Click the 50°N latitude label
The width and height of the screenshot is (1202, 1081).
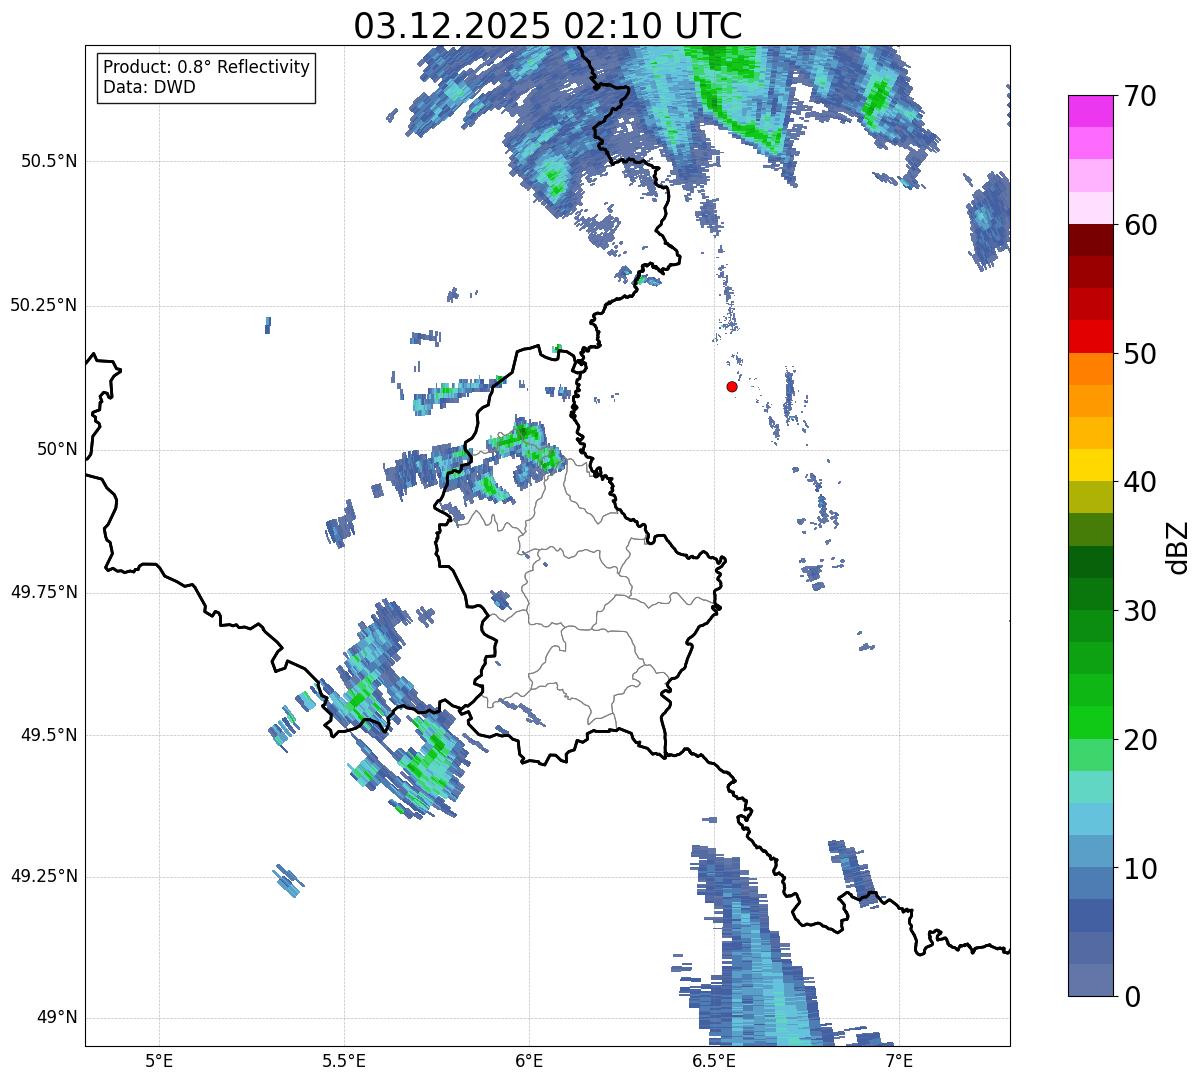(x=58, y=449)
